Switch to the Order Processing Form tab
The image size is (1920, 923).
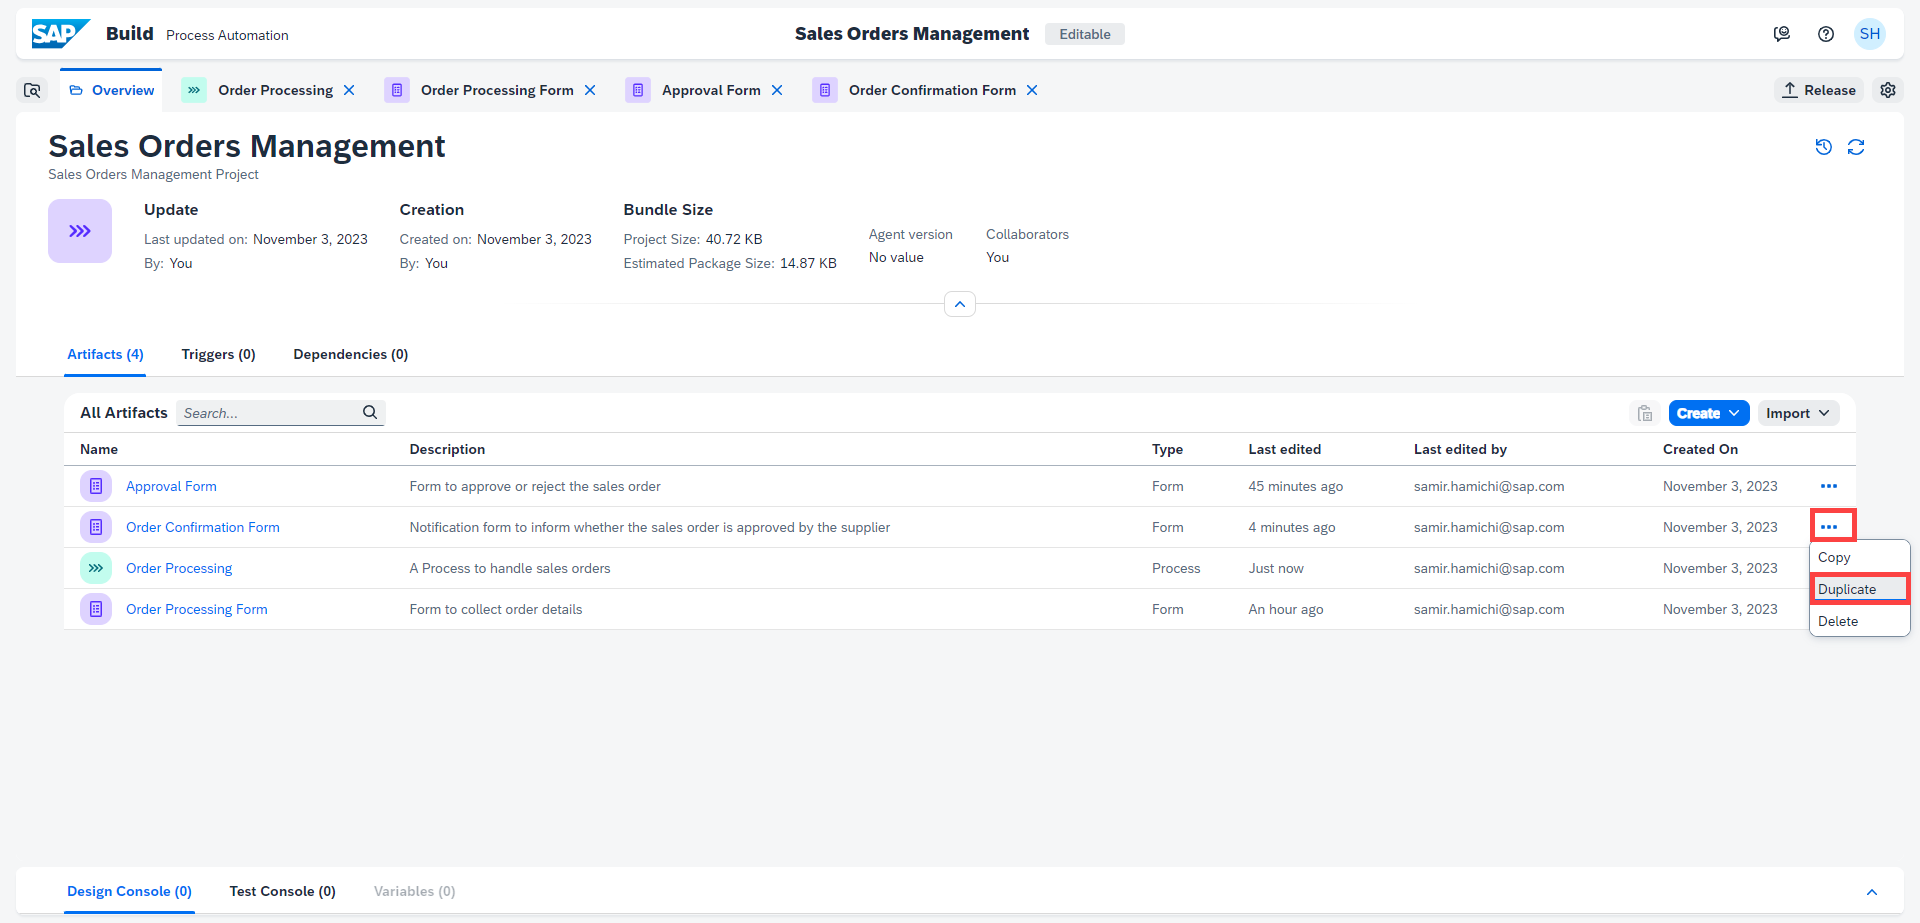tap(497, 90)
